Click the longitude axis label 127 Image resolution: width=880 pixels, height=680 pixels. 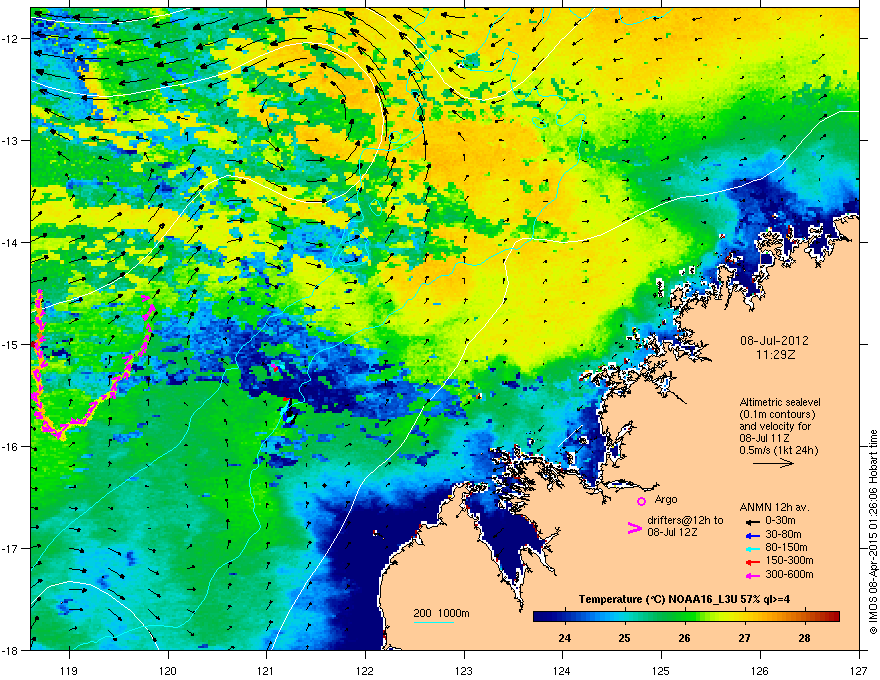click(859, 670)
